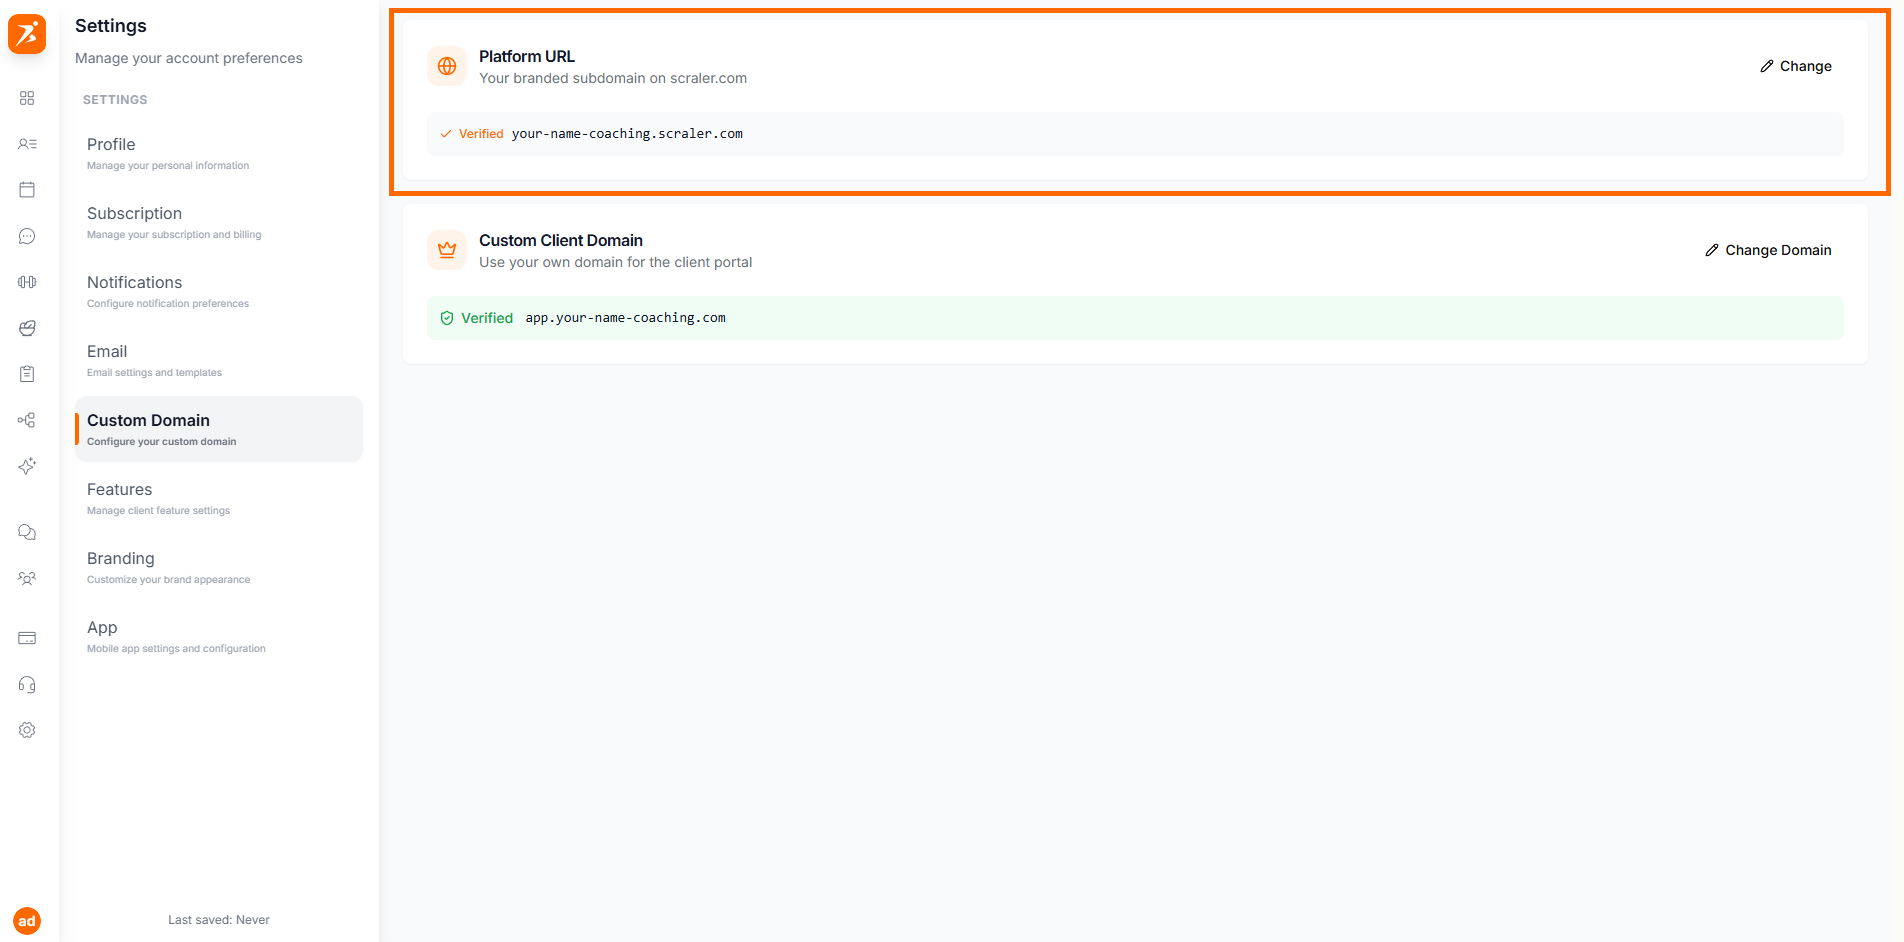Open the chat bubble messaging icon
The width and height of the screenshot is (1904, 942).
click(27, 236)
